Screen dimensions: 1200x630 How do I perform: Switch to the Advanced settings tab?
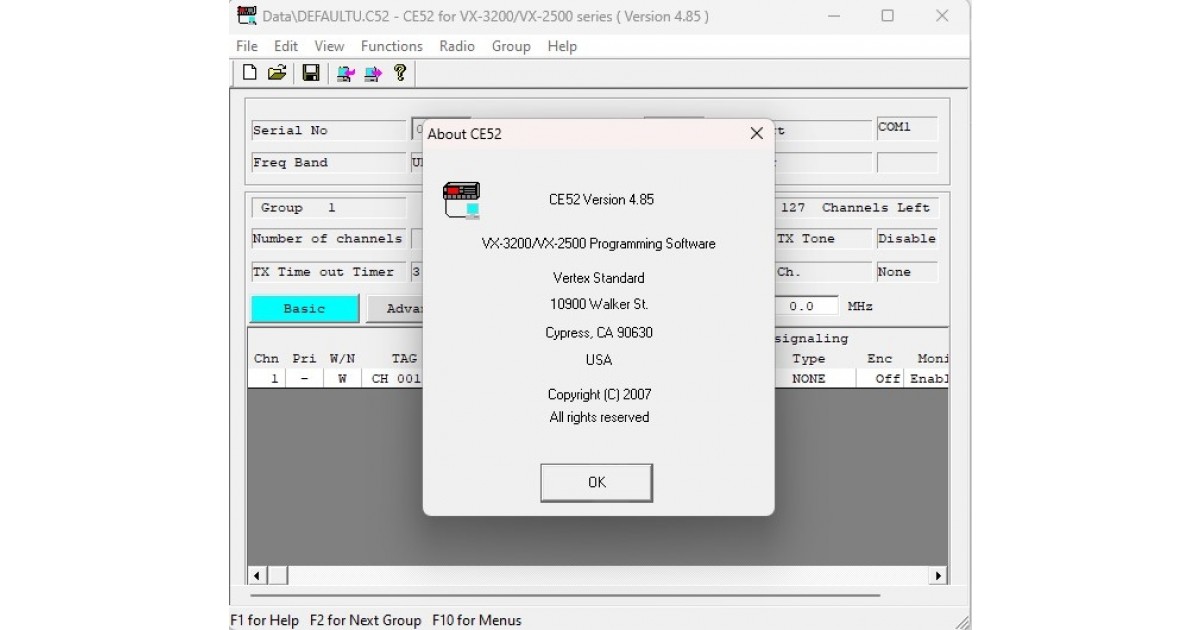402,309
